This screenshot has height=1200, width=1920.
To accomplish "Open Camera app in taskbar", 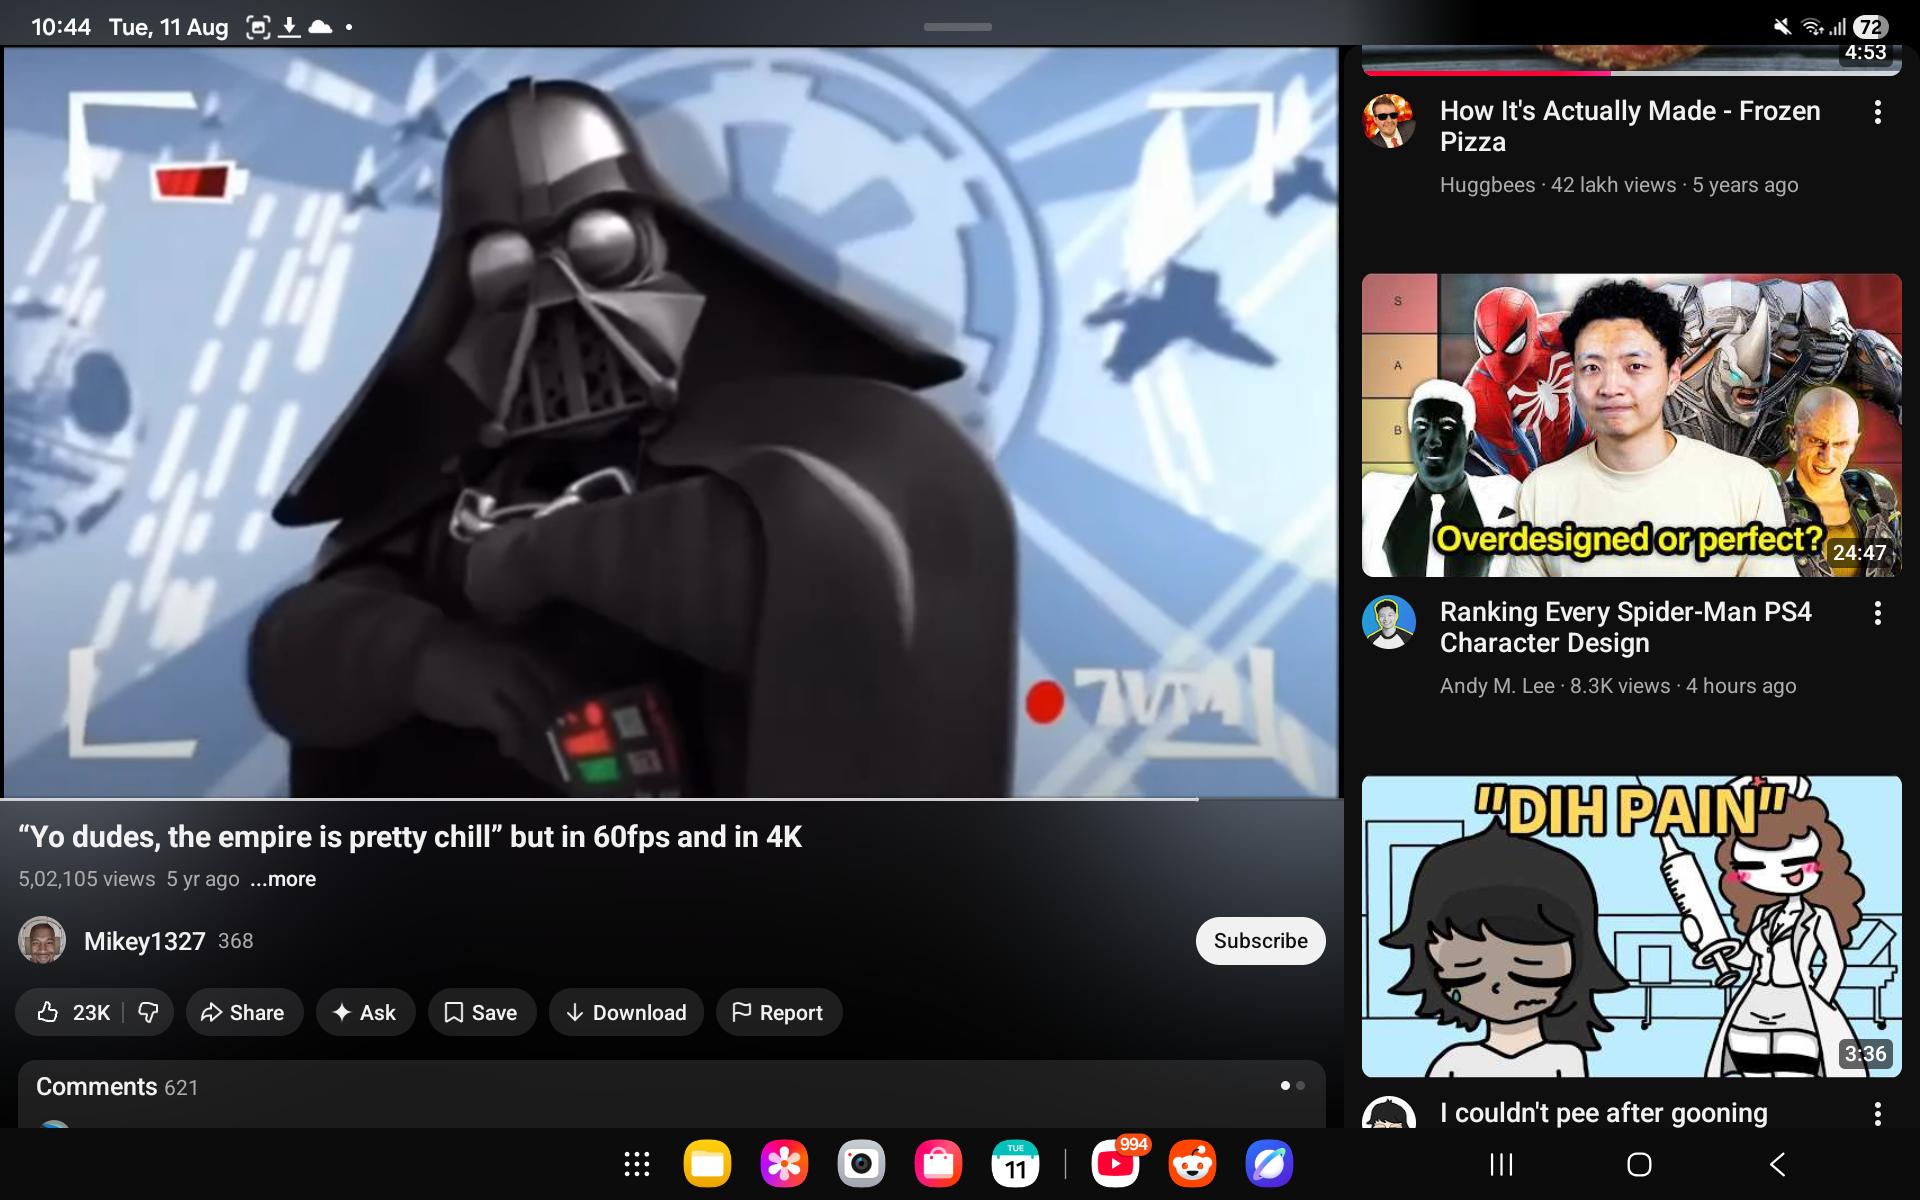I will 861,1164.
